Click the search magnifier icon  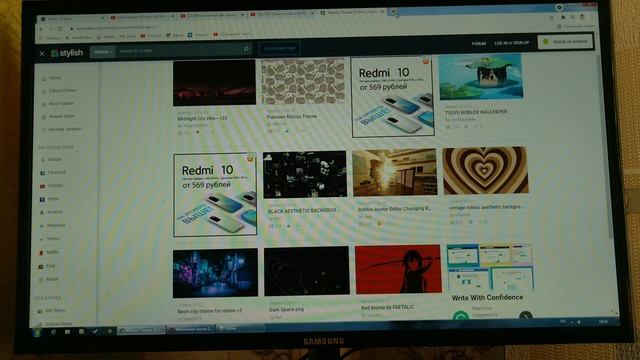[x=246, y=49]
